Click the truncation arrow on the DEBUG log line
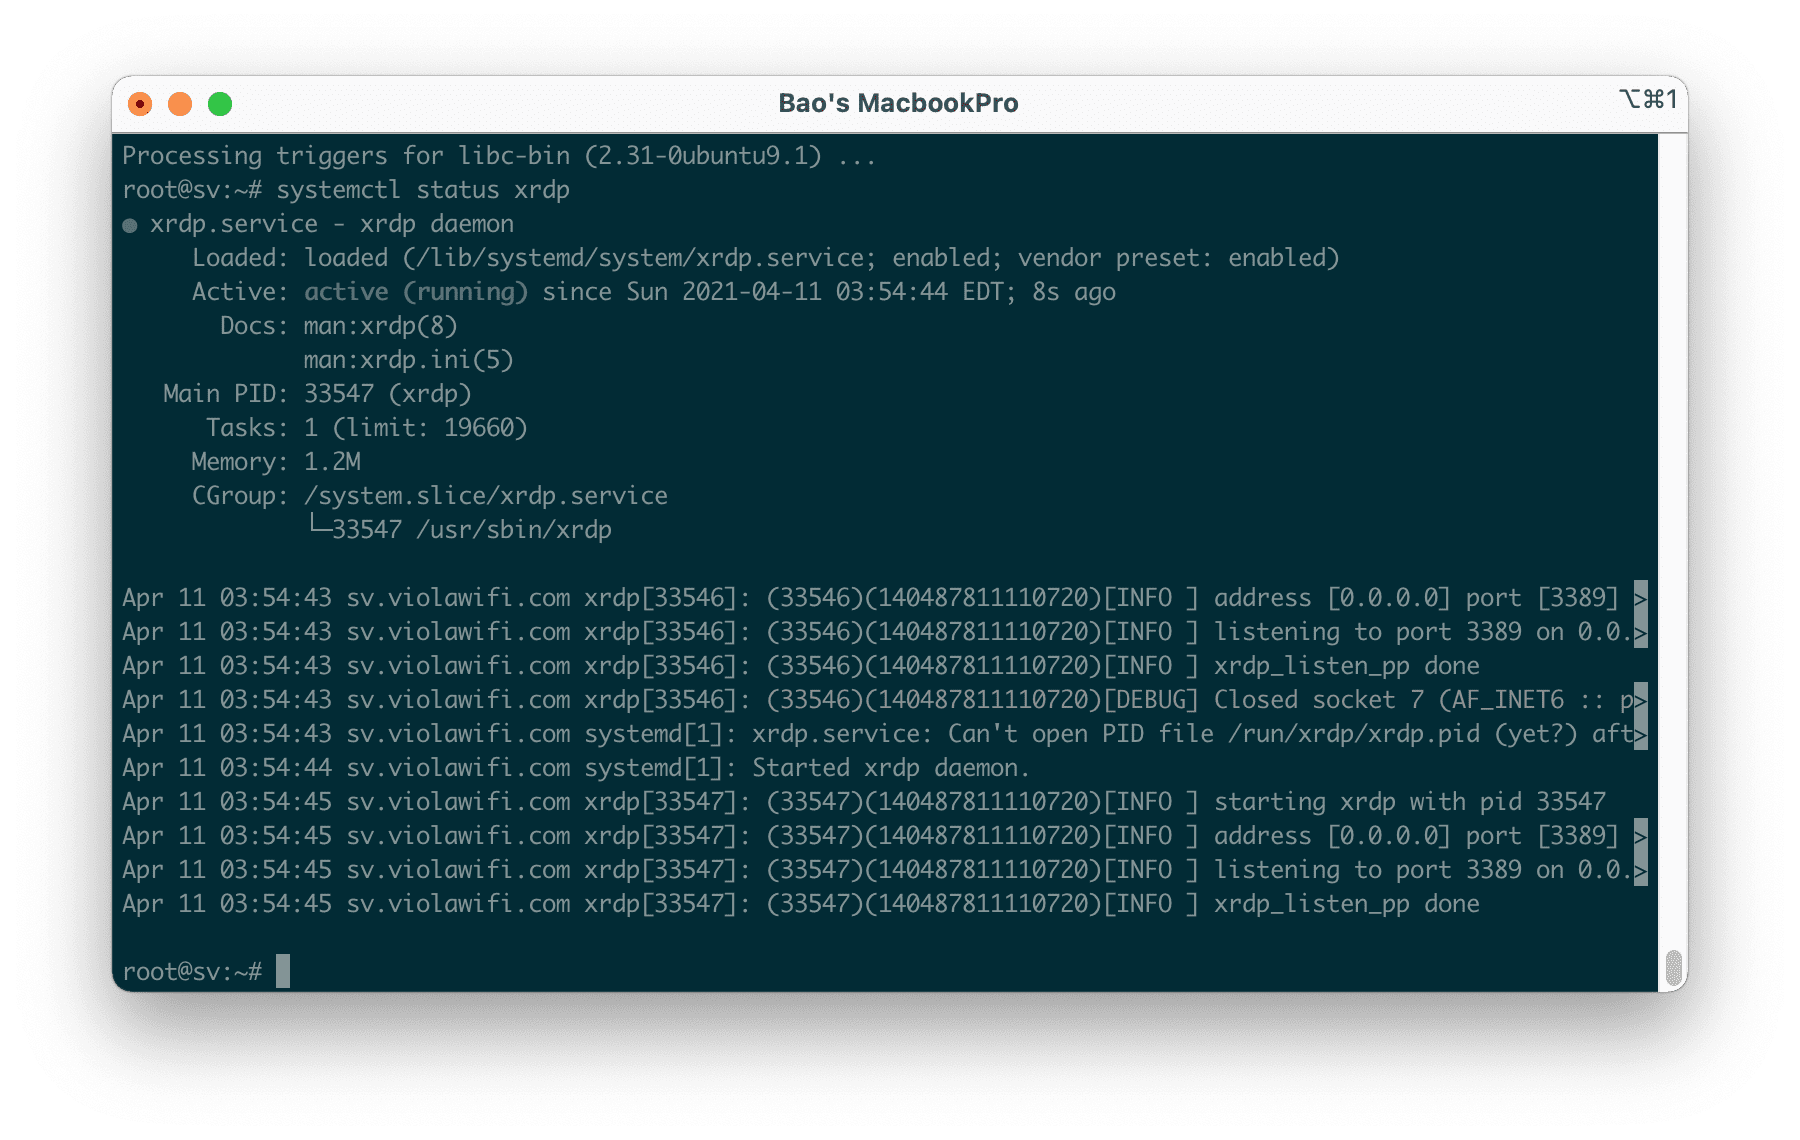The height and width of the screenshot is (1140, 1800). click(1640, 700)
